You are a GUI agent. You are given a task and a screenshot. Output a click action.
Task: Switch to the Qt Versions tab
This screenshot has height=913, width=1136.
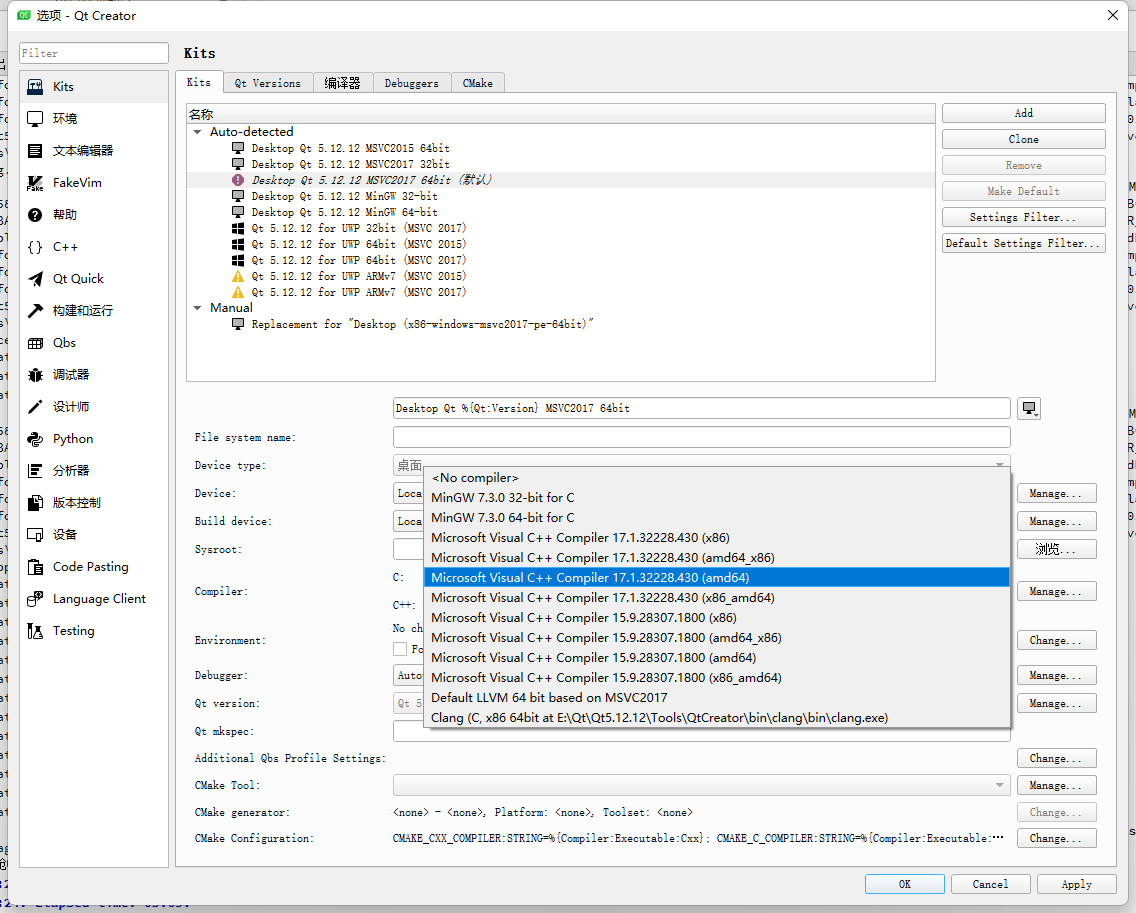click(267, 83)
